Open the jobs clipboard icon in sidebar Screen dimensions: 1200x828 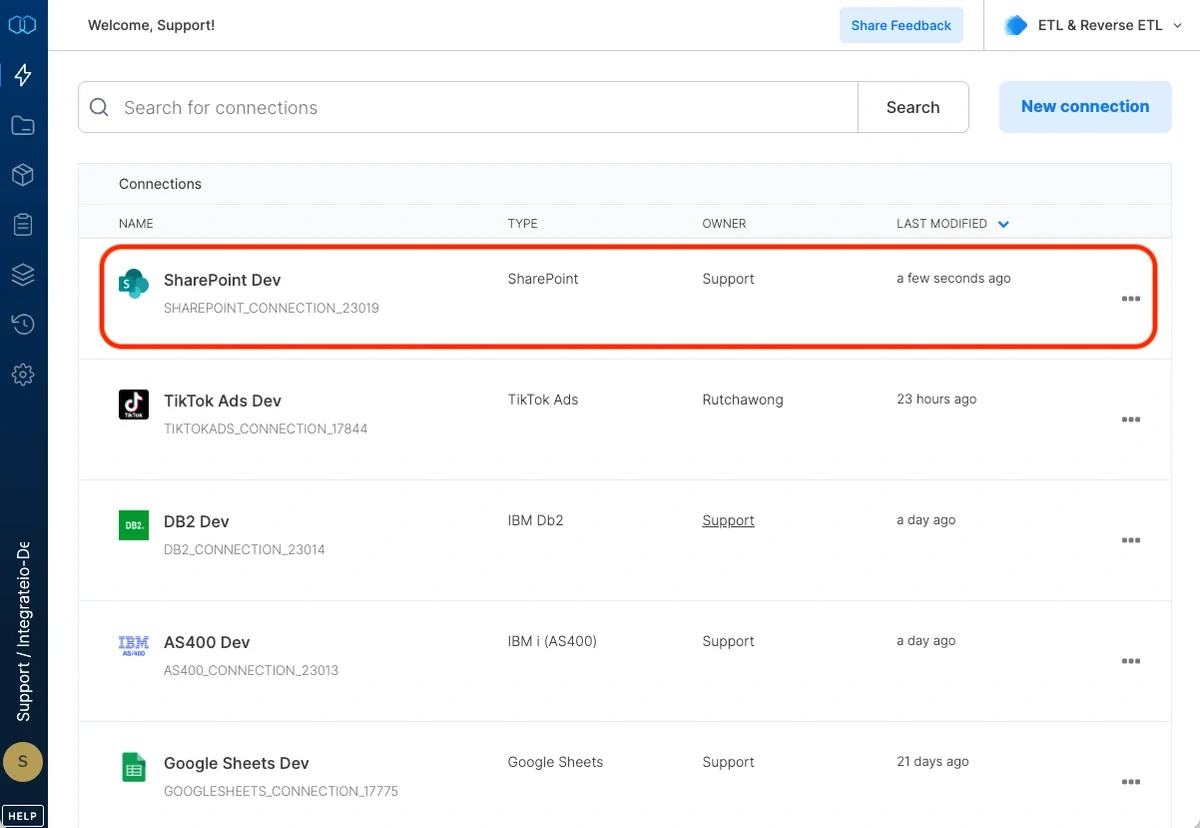(x=22, y=224)
